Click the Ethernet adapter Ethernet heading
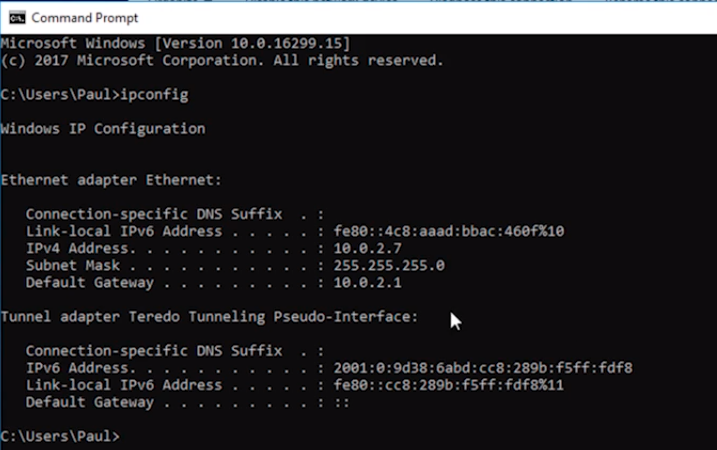Screen dimensions: 717x450 coord(111,180)
